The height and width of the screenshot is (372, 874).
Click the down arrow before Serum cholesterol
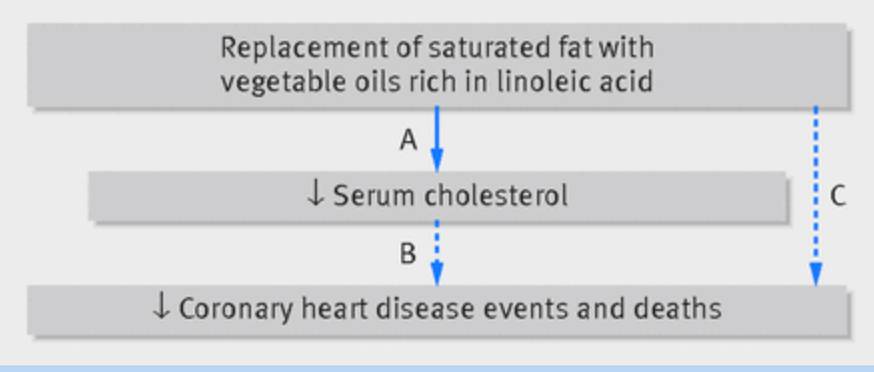click(x=315, y=196)
